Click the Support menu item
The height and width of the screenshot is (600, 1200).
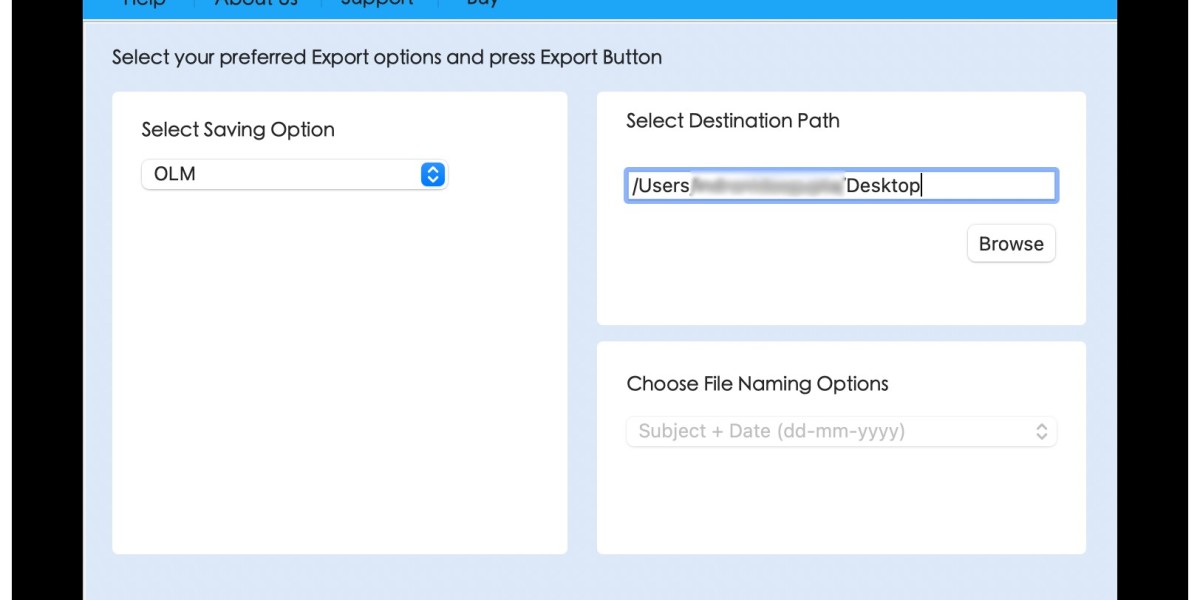pos(377,3)
